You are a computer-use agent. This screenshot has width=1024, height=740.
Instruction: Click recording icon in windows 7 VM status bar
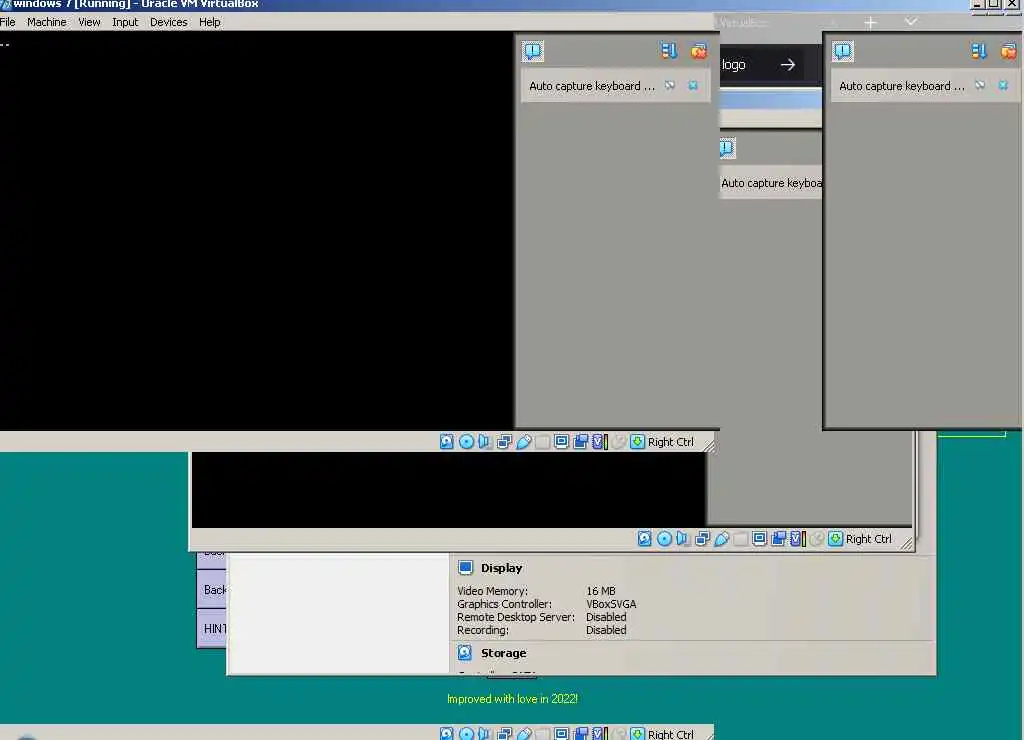click(580, 442)
